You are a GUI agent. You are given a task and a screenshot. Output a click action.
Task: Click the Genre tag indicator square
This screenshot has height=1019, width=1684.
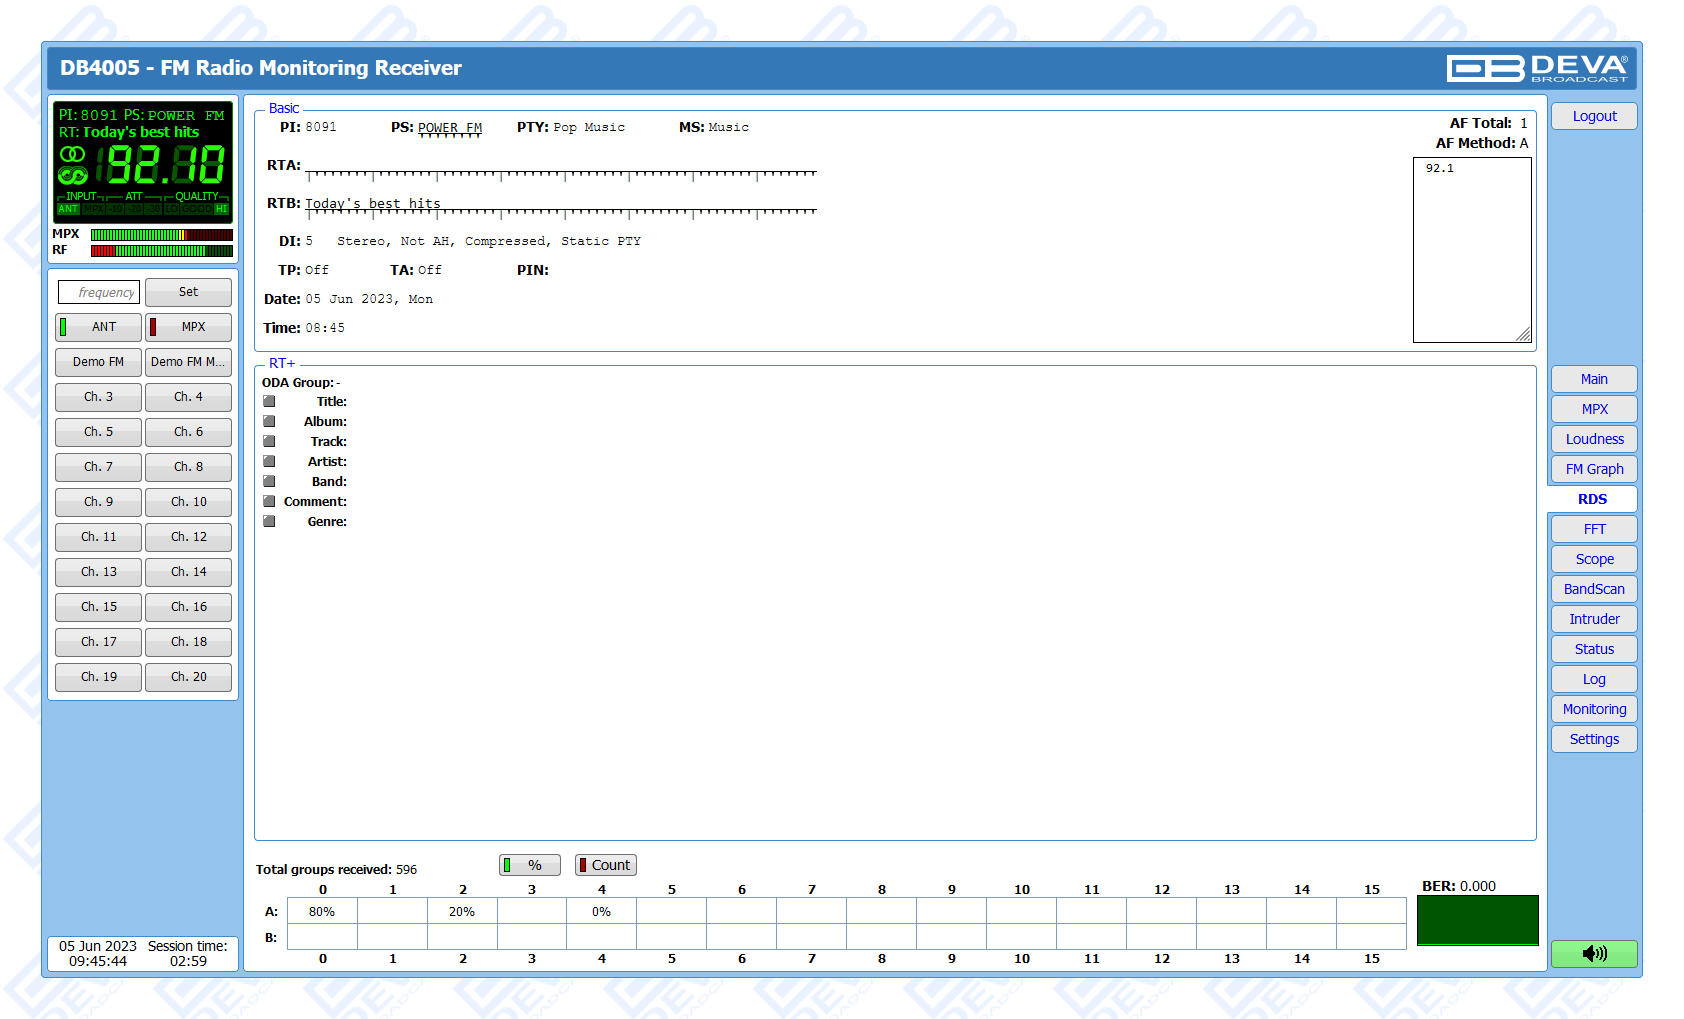(x=269, y=522)
